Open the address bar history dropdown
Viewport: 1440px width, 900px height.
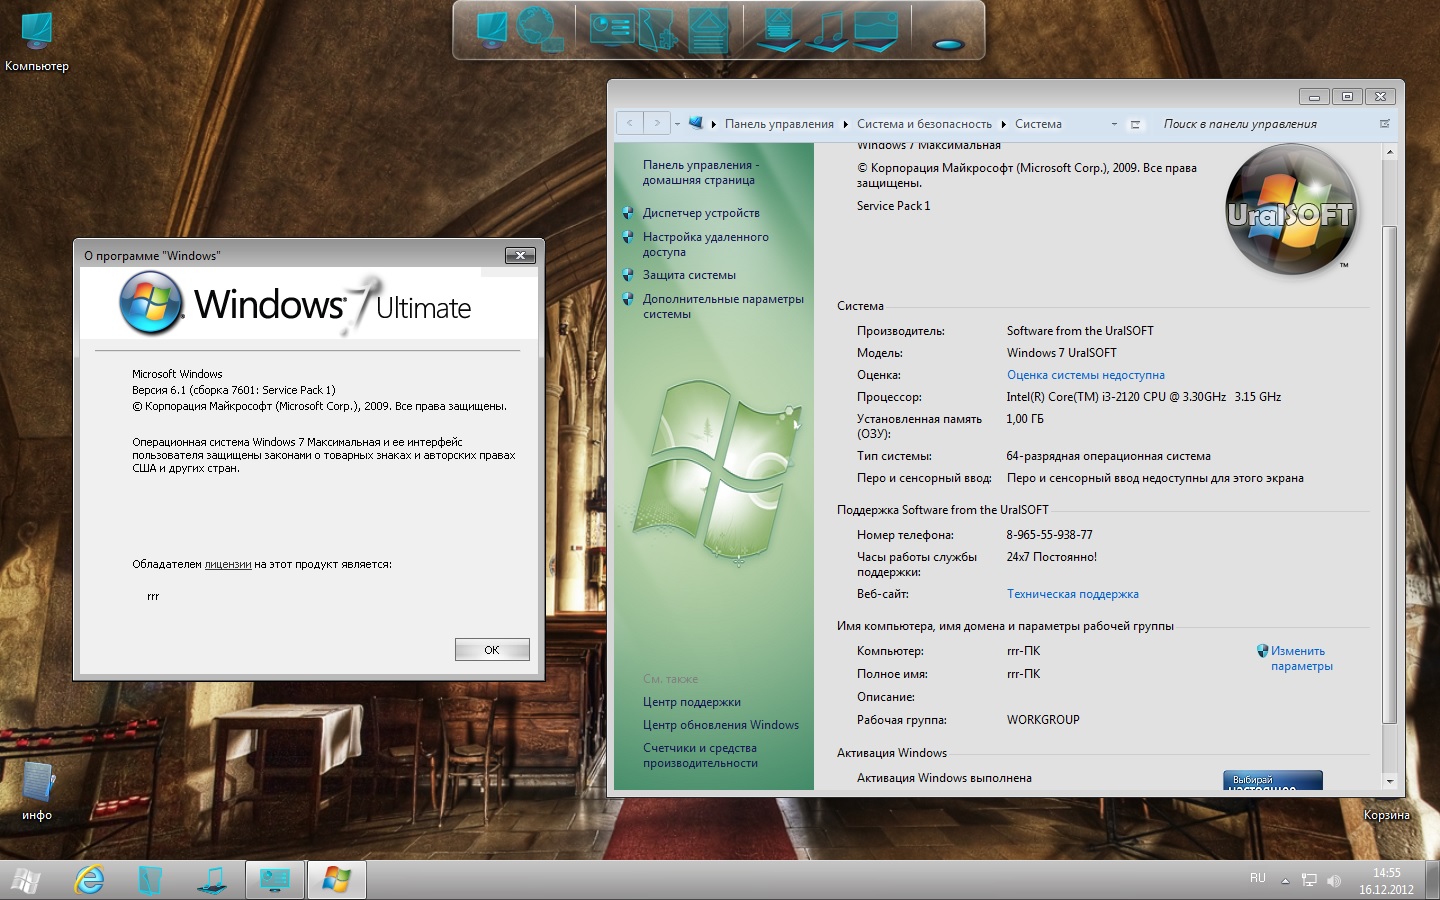pos(1114,124)
